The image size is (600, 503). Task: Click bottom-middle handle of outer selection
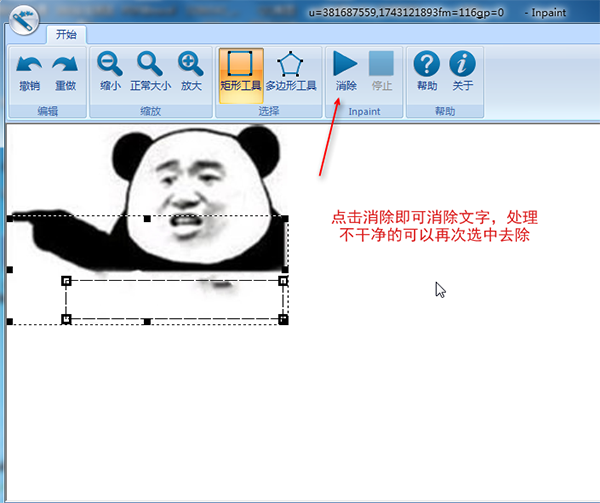click(x=147, y=322)
